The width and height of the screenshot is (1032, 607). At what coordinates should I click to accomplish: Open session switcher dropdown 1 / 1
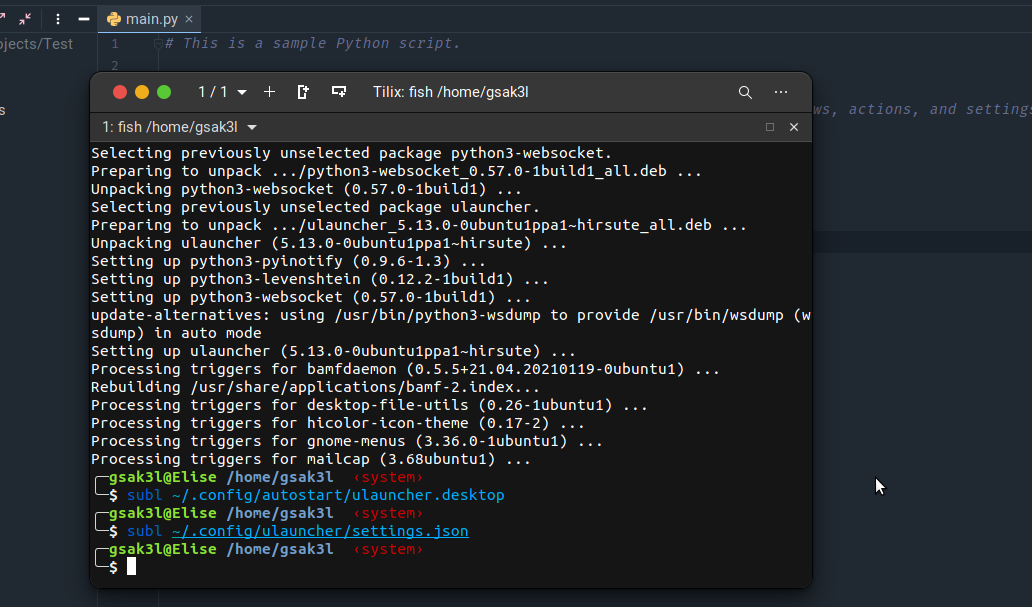222,92
